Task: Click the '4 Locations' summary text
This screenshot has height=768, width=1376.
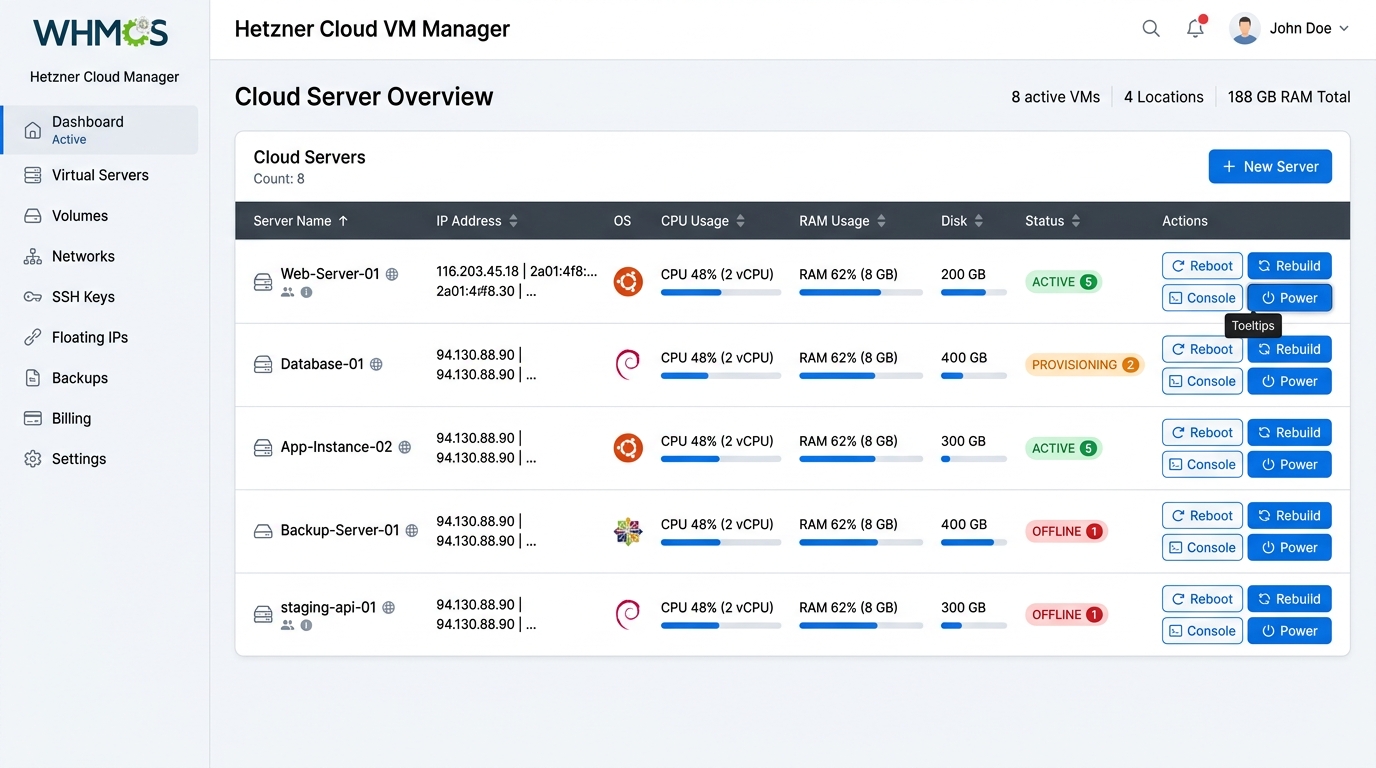Action: tap(1163, 97)
